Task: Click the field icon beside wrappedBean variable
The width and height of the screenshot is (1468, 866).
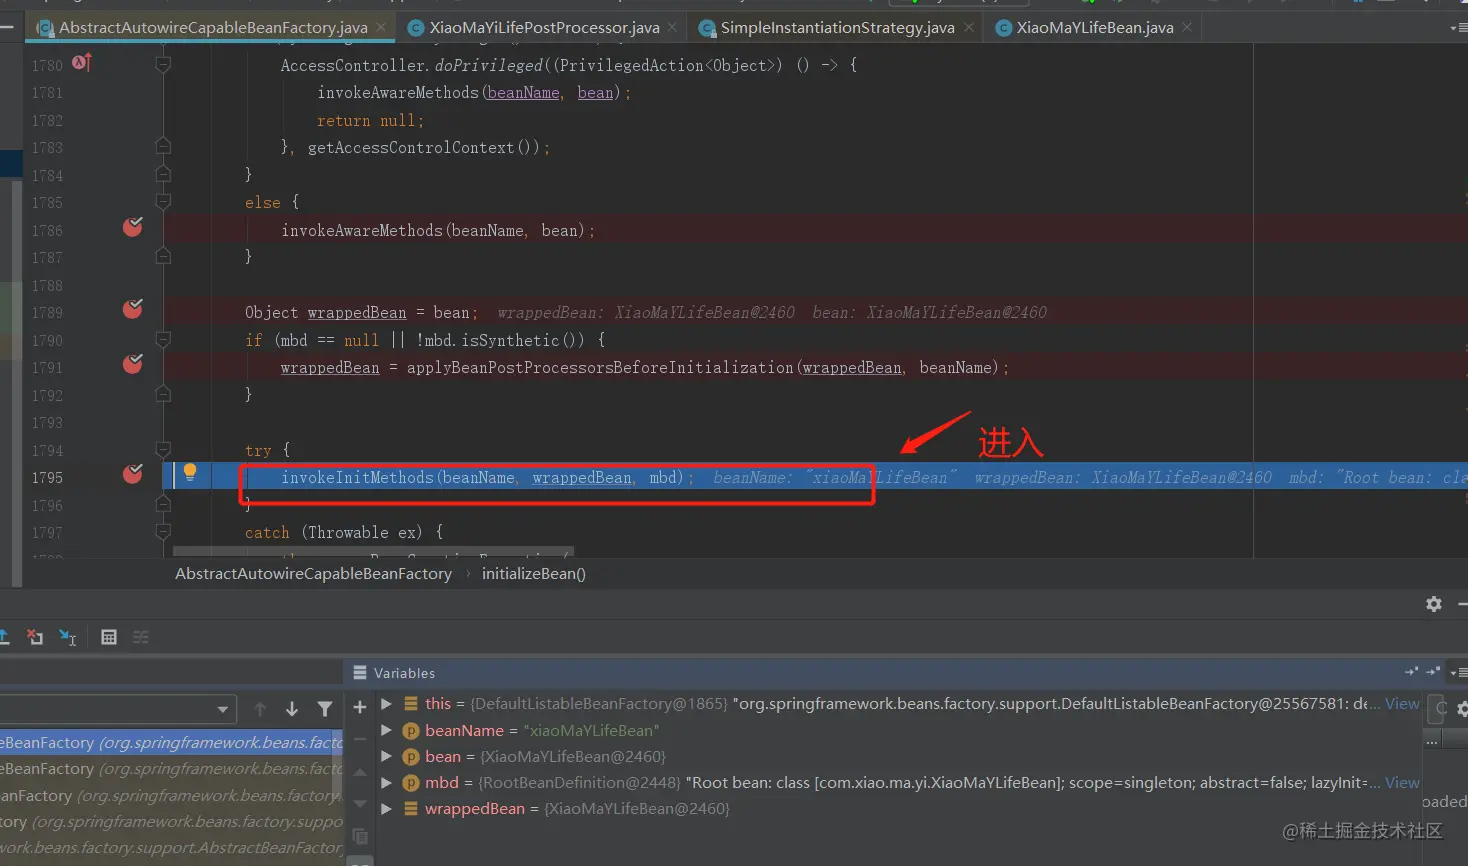Action: [x=410, y=808]
